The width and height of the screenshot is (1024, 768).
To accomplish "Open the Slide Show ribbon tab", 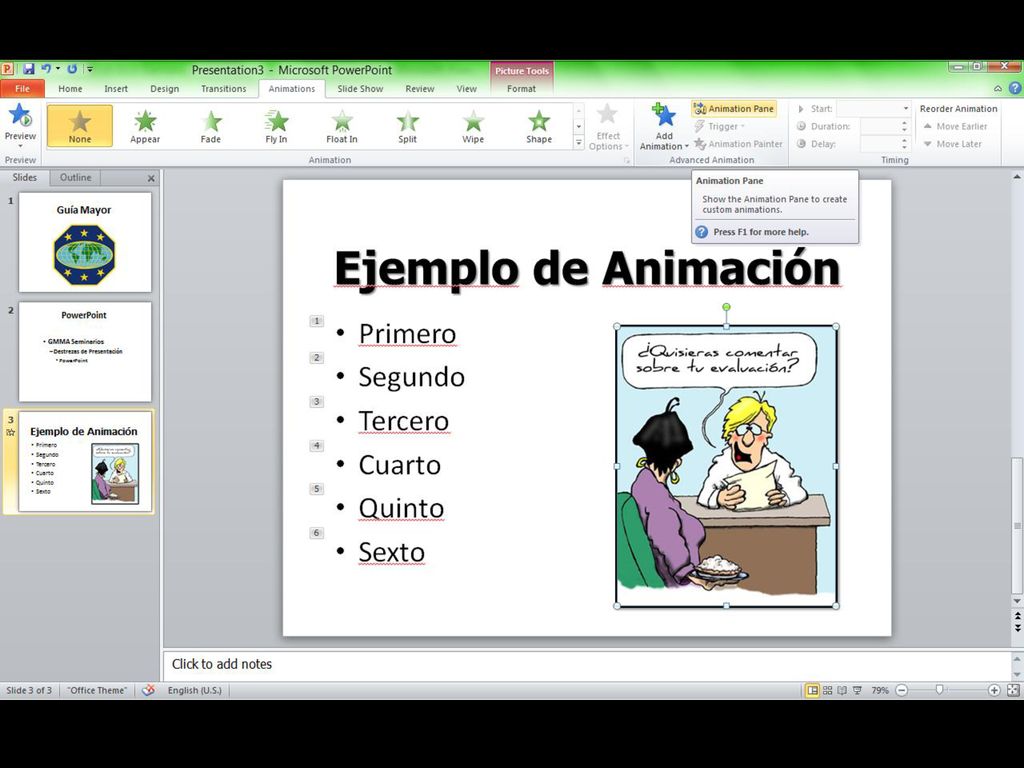I will (360, 89).
